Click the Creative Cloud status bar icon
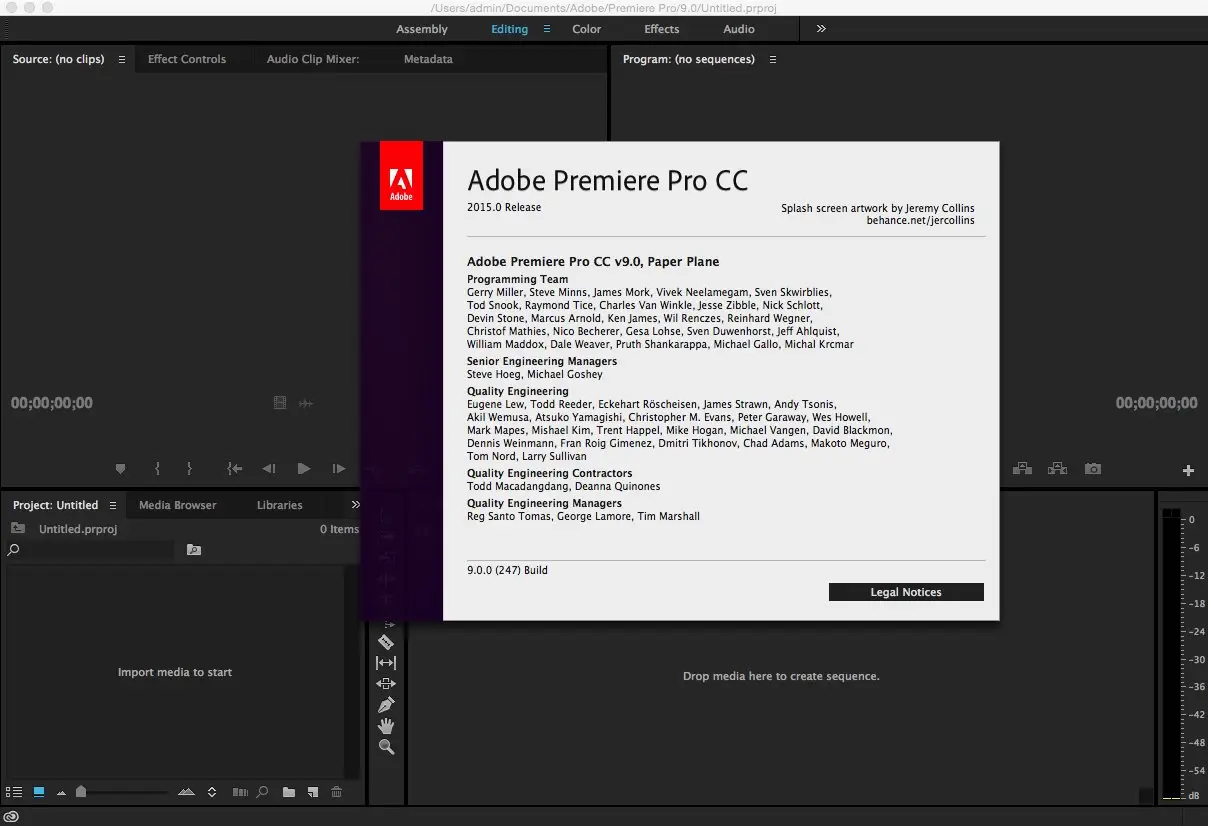 pyautogui.click(x=12, y=817)
